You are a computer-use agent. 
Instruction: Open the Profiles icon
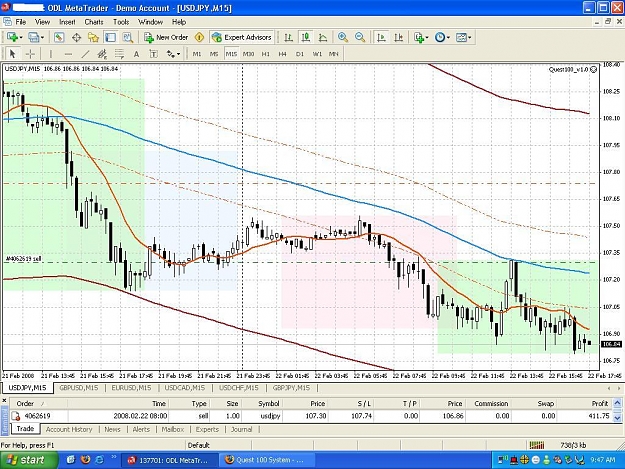click(x=33, y=37)
